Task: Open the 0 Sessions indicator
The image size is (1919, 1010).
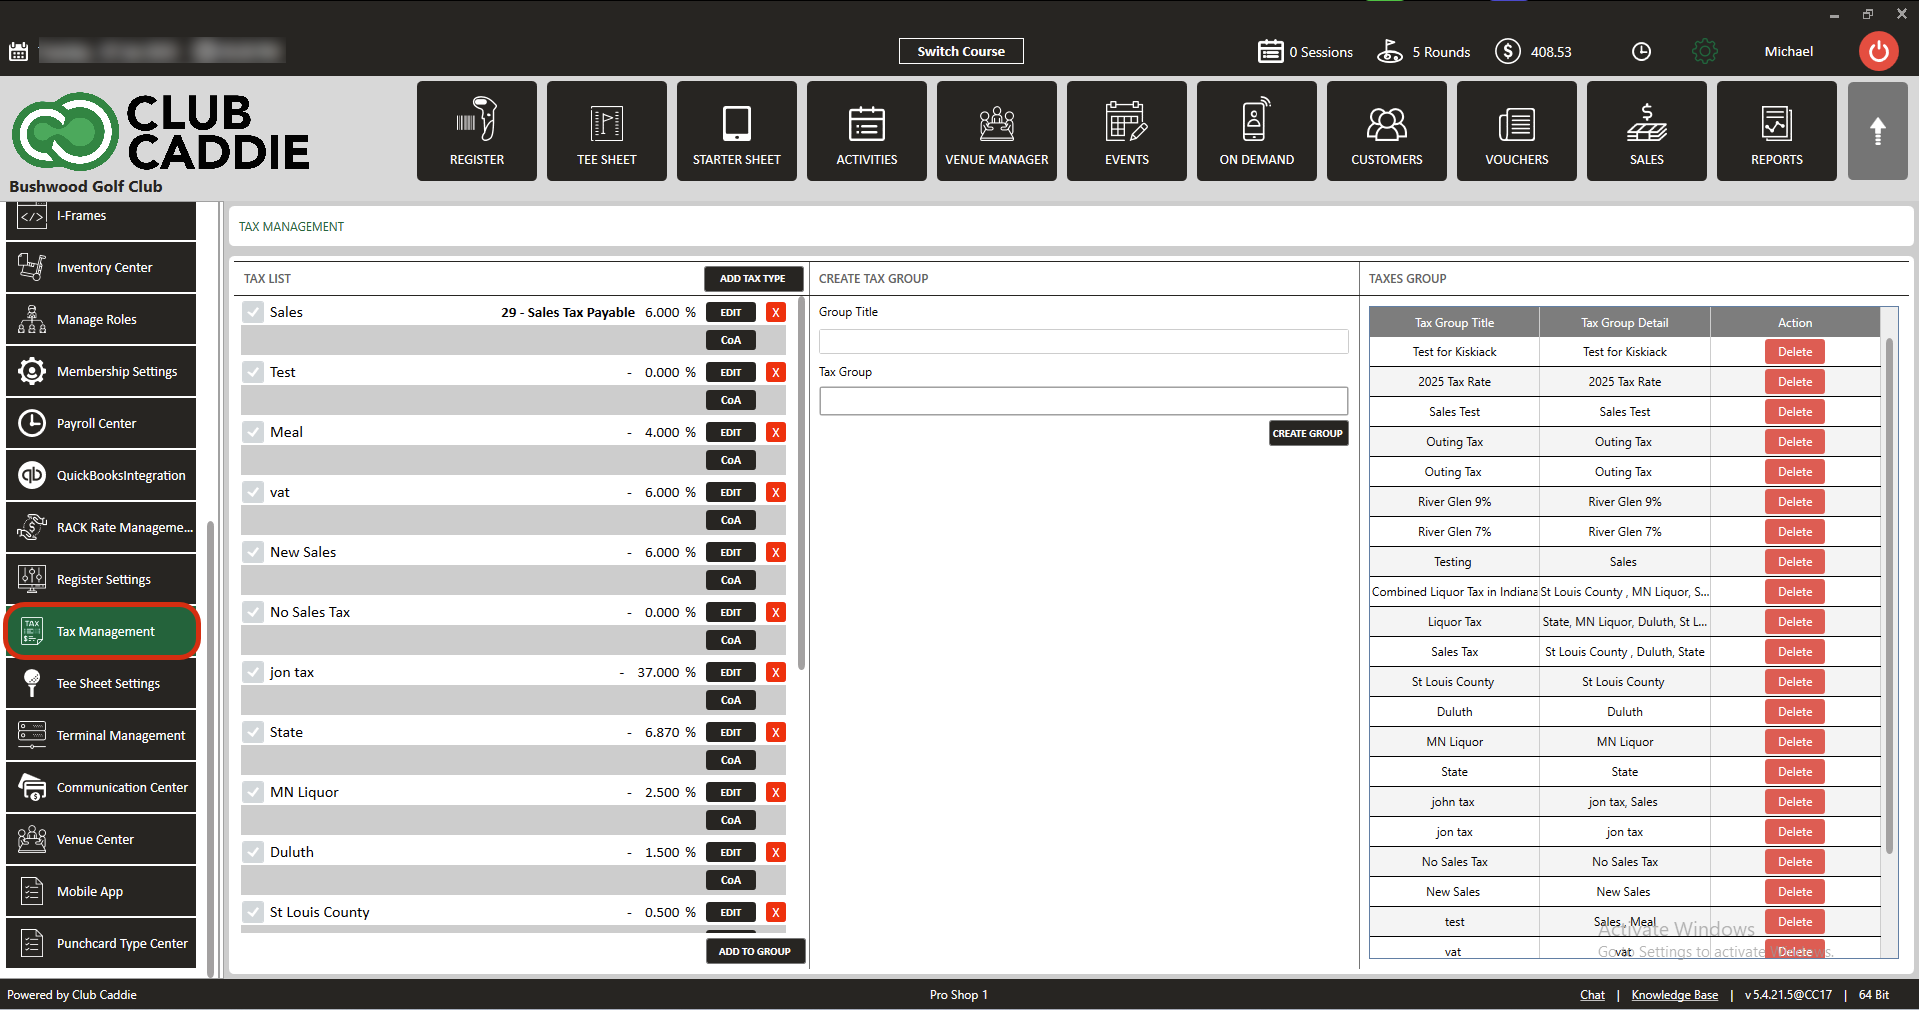Action: click(x=1305, y=51)
